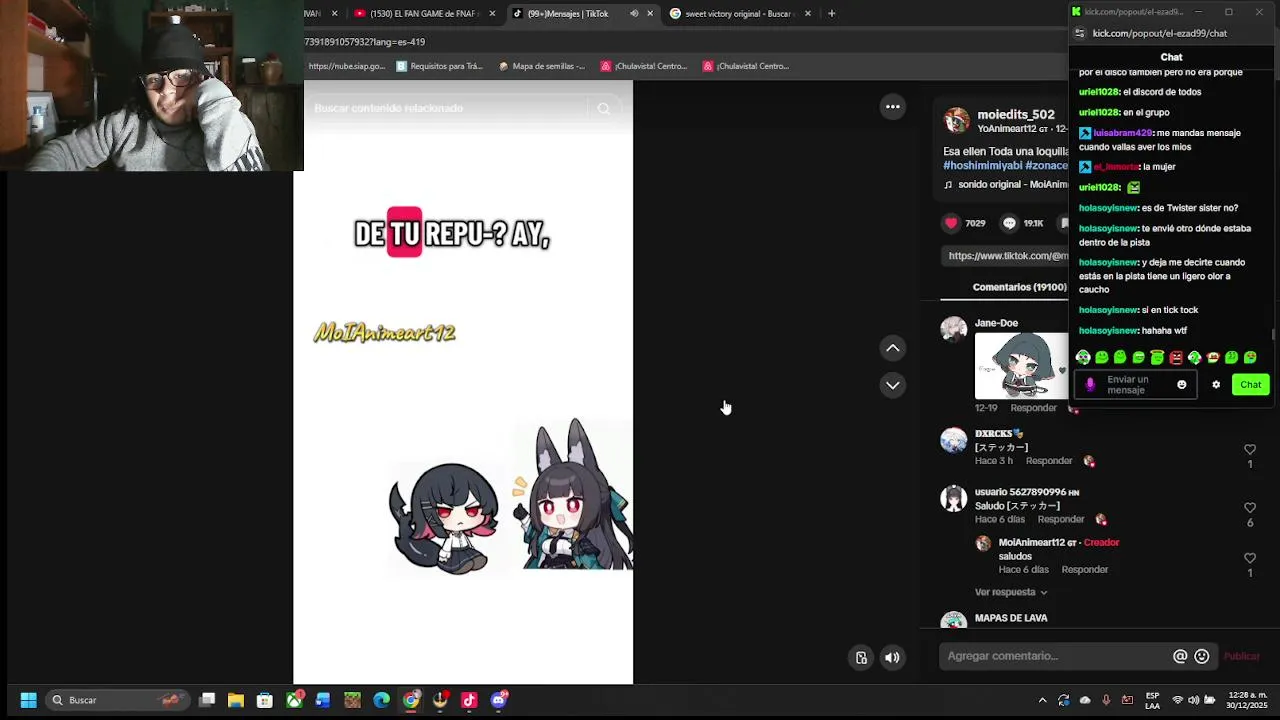Image resolution: width=1280 pixels, height=720 pixels.
Task: Open Xbox app from taskbar
Action: tap(294, 700)
